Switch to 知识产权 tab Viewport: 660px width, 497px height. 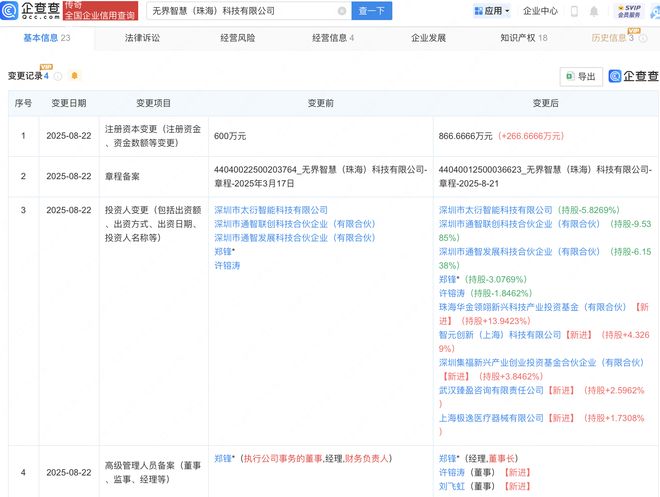click(524, 38)
